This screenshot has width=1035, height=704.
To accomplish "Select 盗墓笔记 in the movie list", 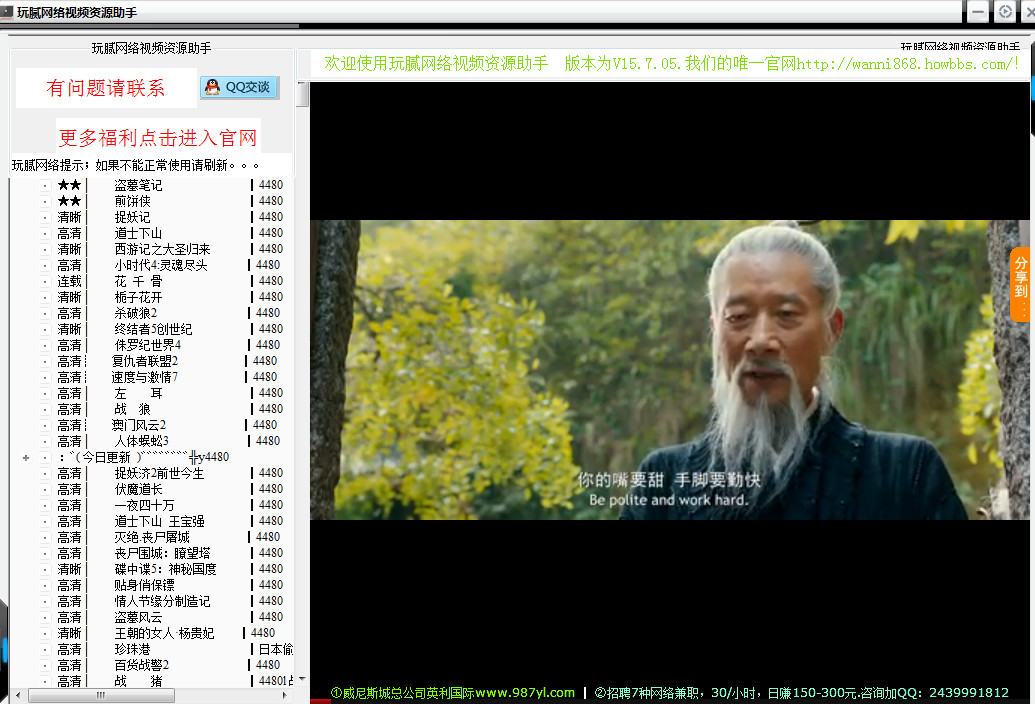I will point(138,185).
